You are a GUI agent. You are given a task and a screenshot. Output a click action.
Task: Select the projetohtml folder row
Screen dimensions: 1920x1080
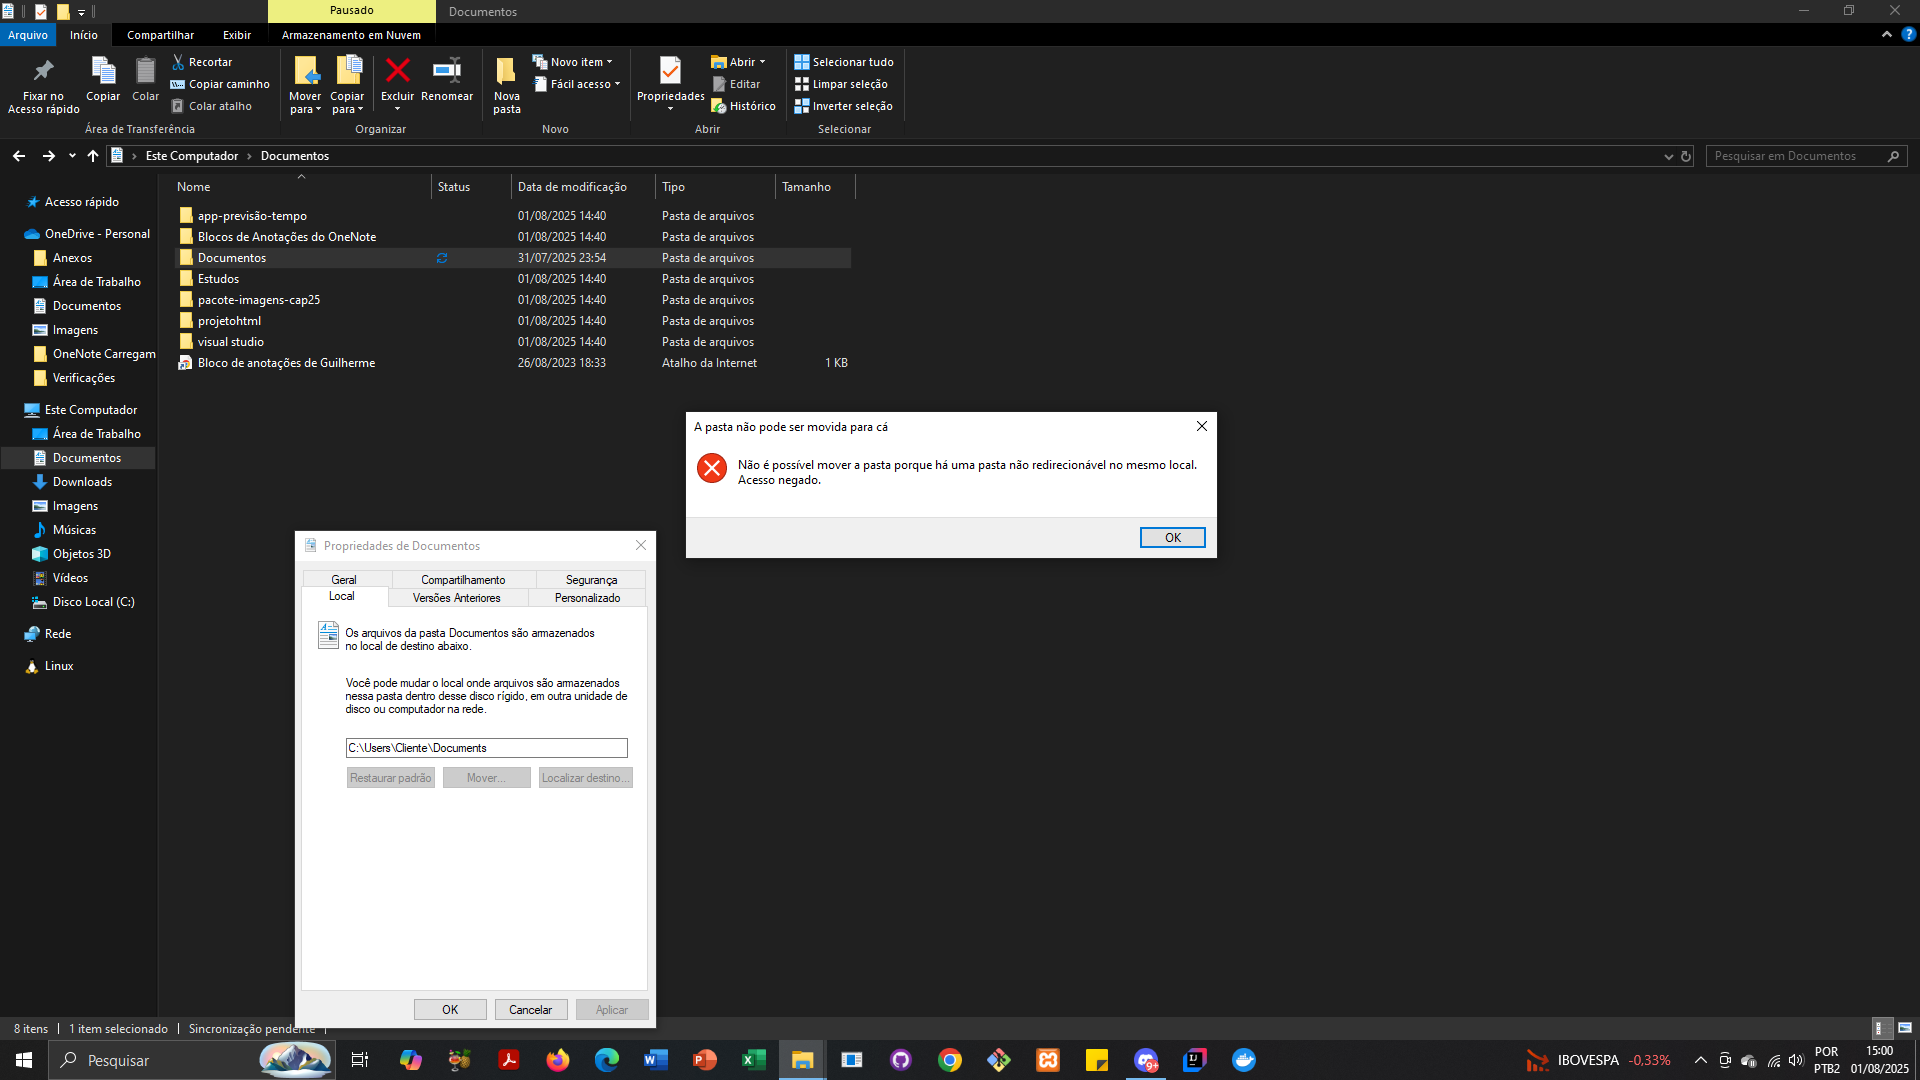(513, 321)
